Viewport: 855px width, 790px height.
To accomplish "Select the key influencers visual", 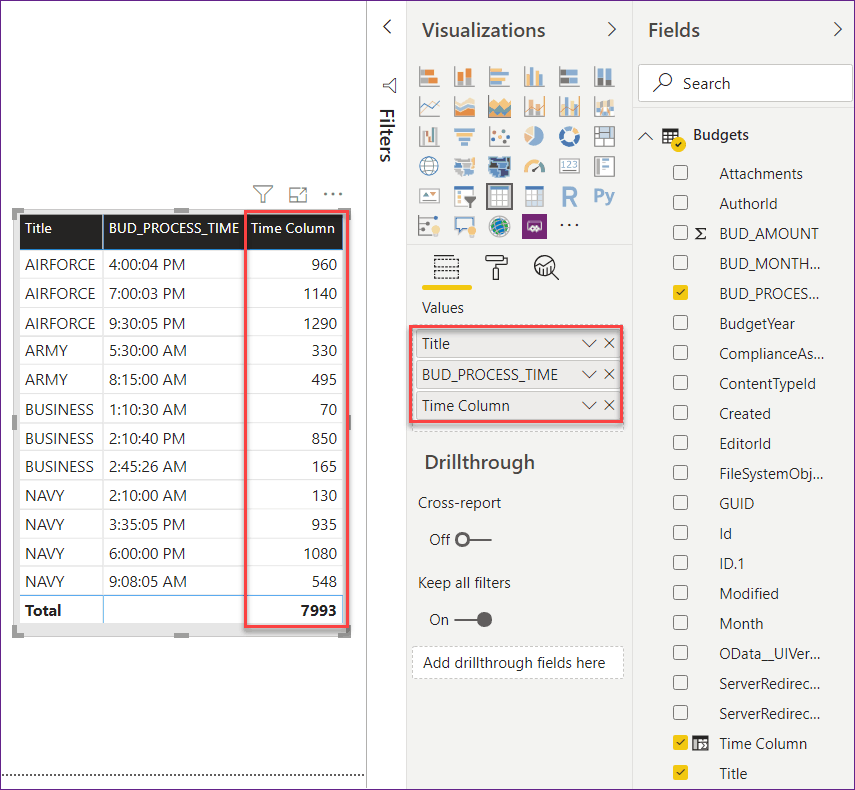I will click(x=429, y=226).
